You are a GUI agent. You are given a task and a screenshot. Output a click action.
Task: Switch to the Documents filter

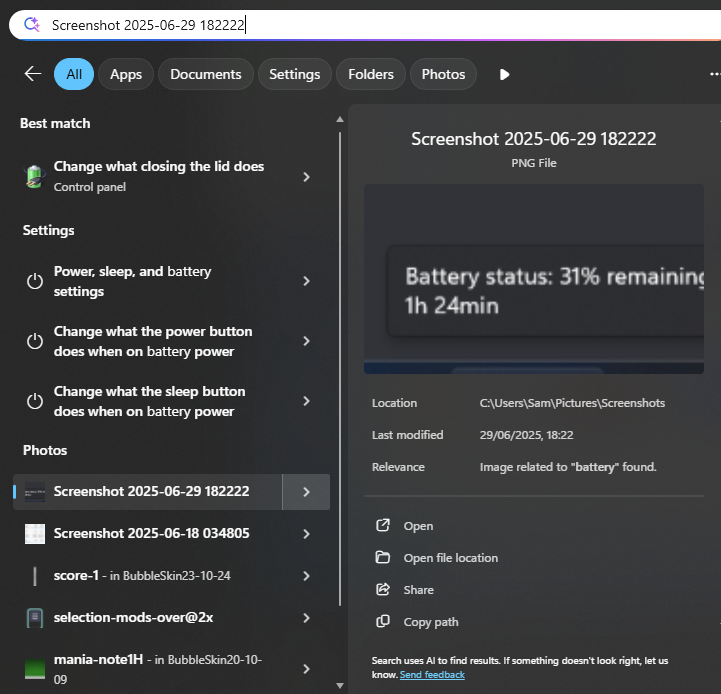[206, 74]
